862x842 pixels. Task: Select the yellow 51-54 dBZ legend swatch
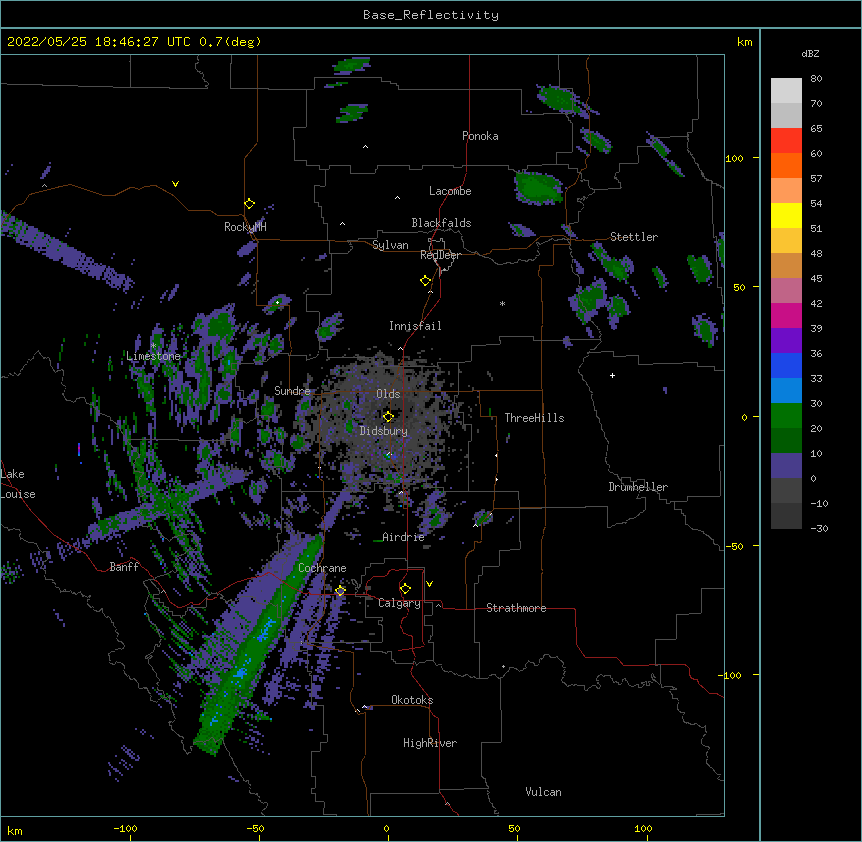786,215
